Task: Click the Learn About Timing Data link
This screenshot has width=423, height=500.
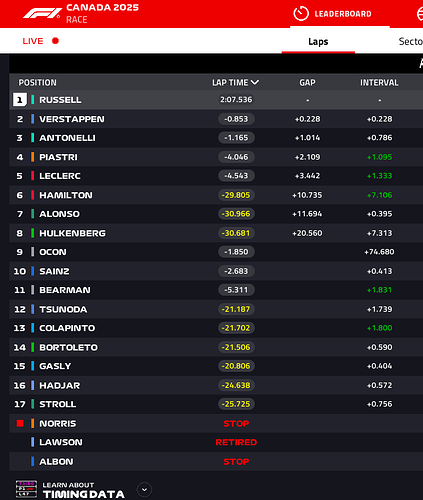Action: point(84,490)
